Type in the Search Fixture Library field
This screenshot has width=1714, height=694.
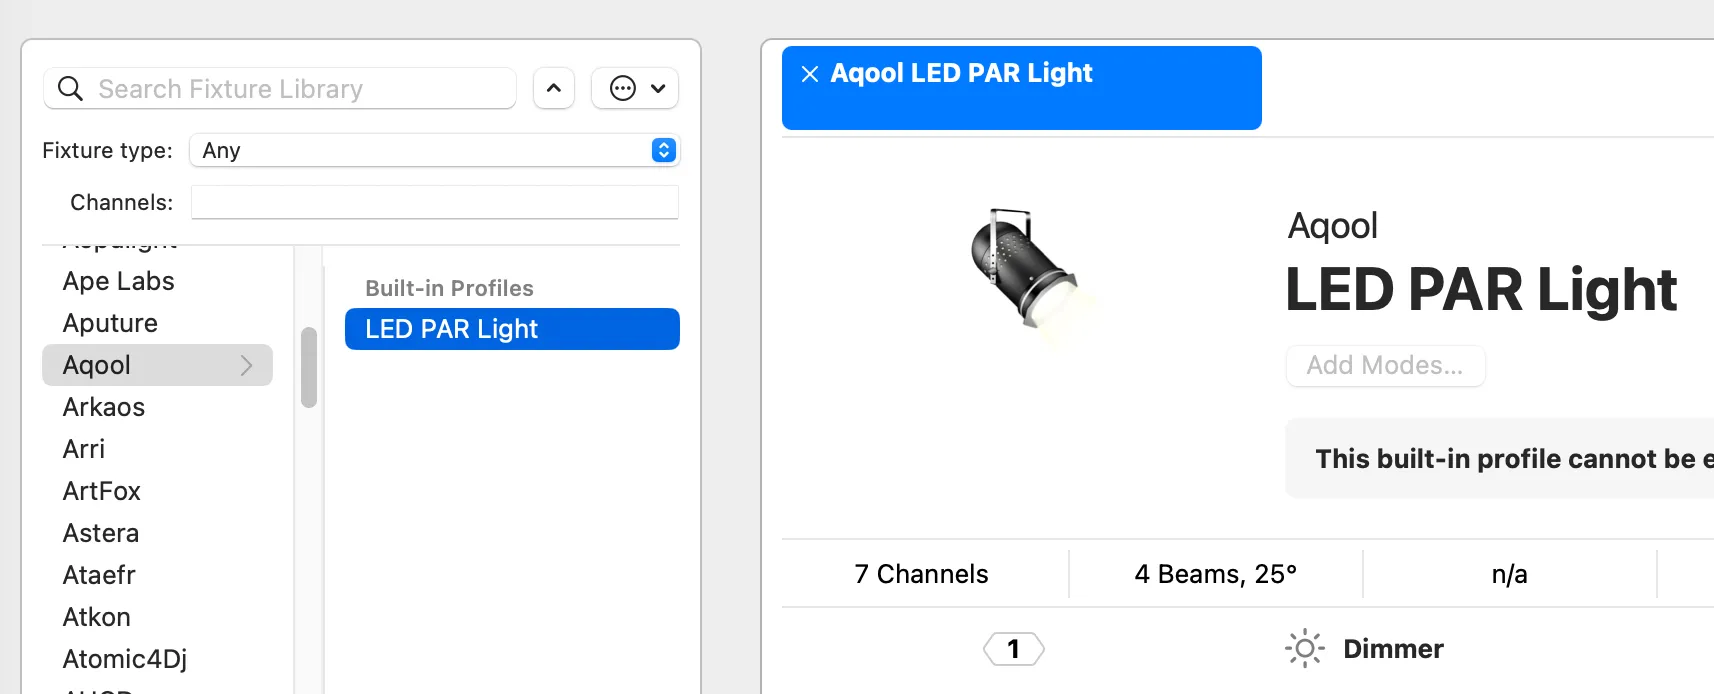coord(300,89)
